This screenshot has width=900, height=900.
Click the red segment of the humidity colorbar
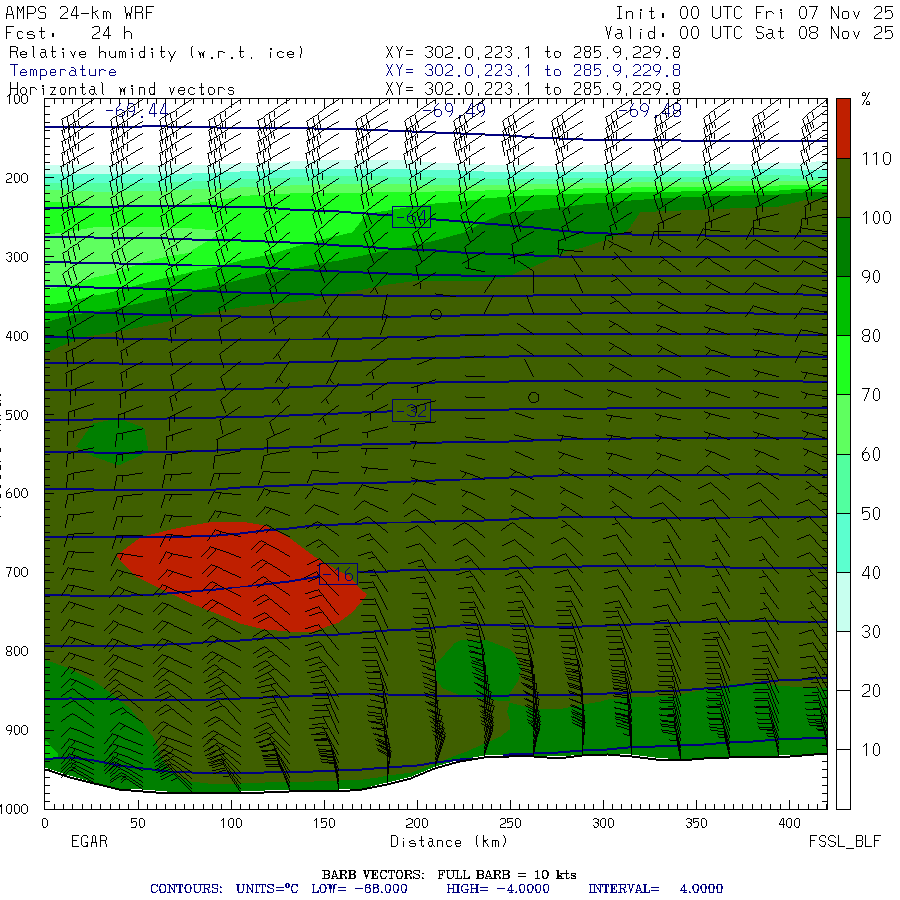[x=843, y=128]
